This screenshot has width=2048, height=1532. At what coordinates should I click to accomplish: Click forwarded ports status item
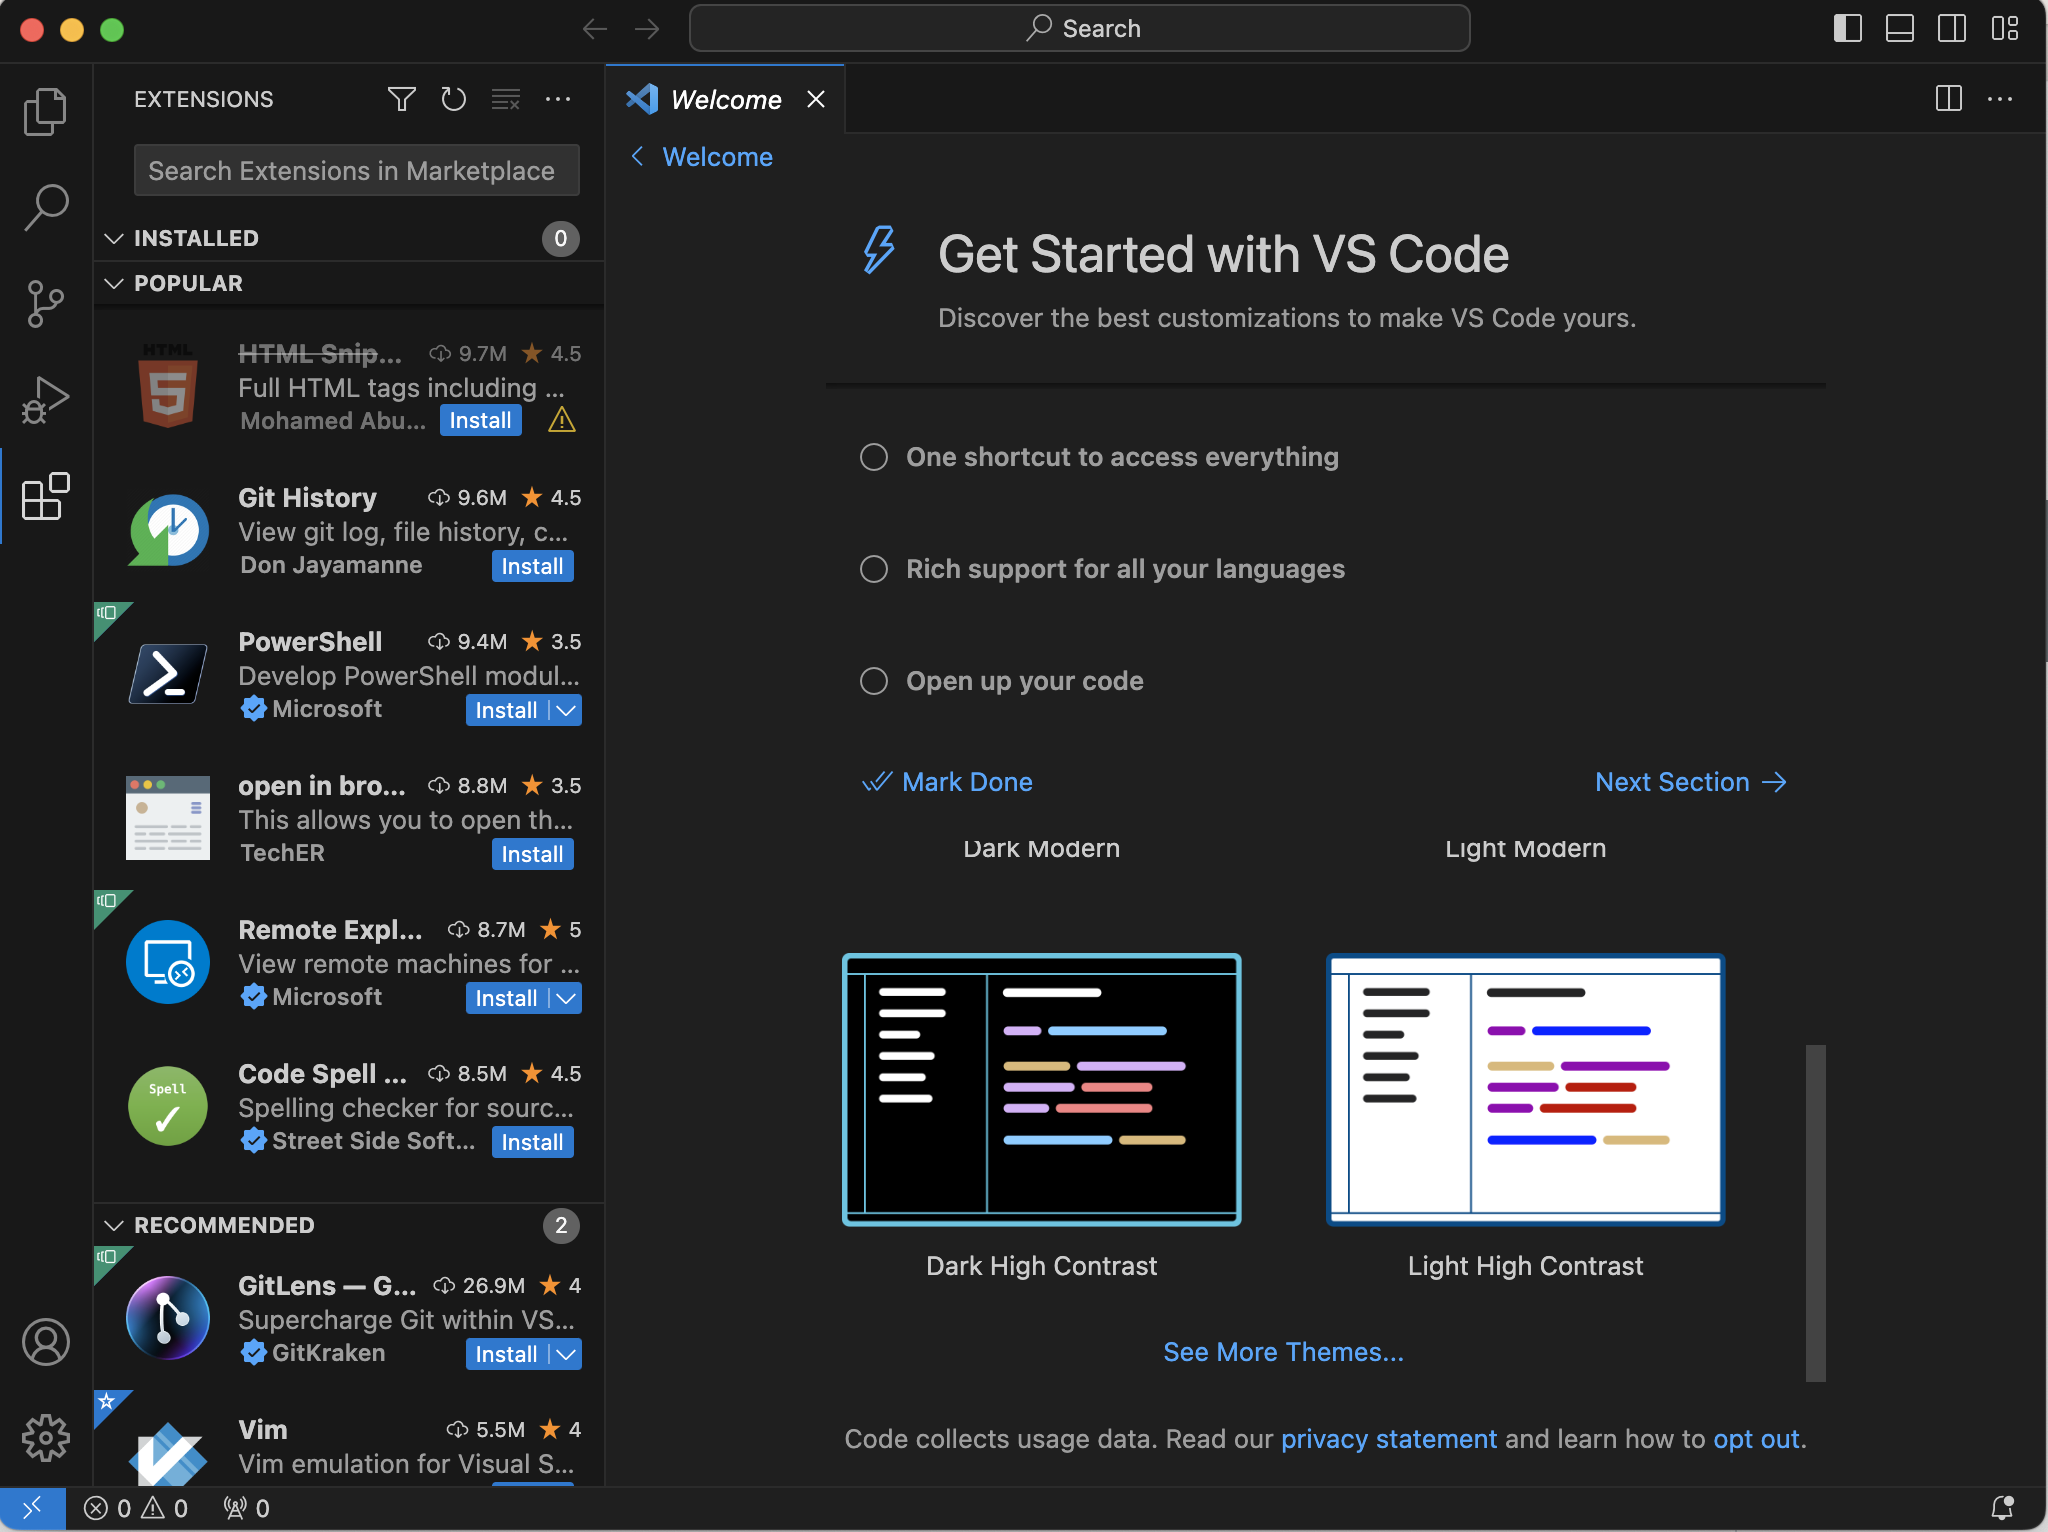click(246, 1507)
